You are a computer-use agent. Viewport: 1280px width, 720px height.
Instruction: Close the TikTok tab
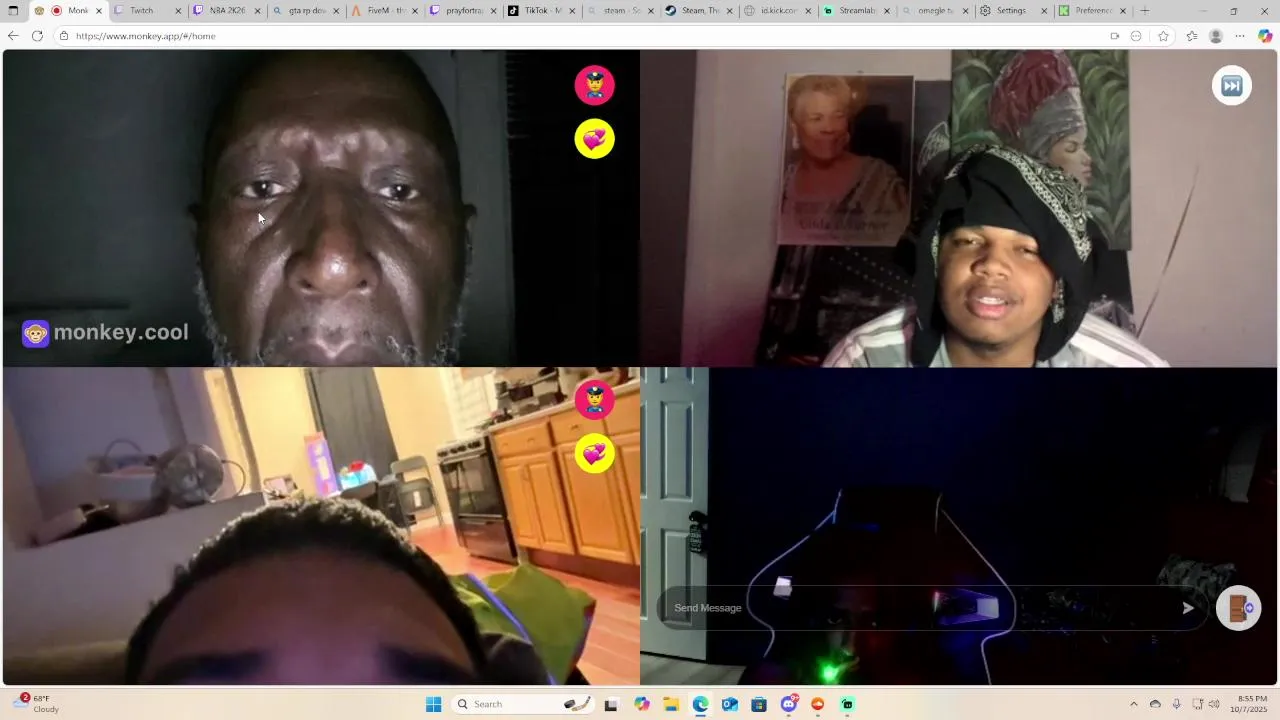point(572,11)
